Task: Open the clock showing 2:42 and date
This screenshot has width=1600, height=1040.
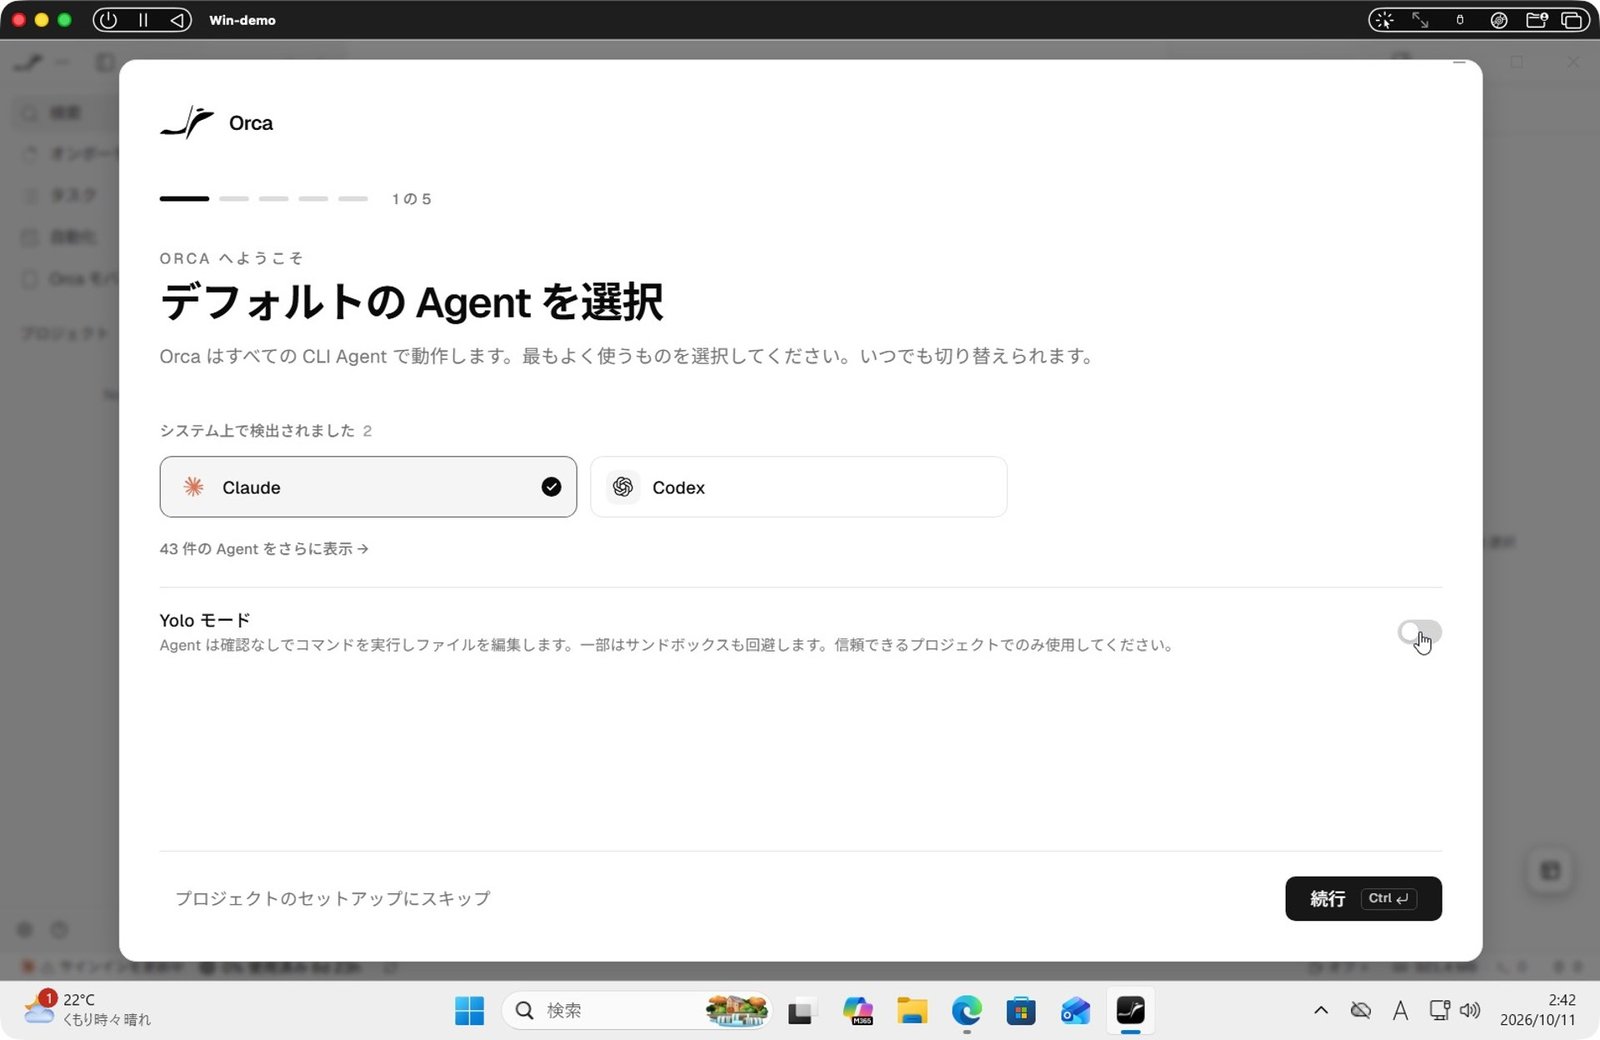Action: pyautogui.click(x=1538, y=1010)
